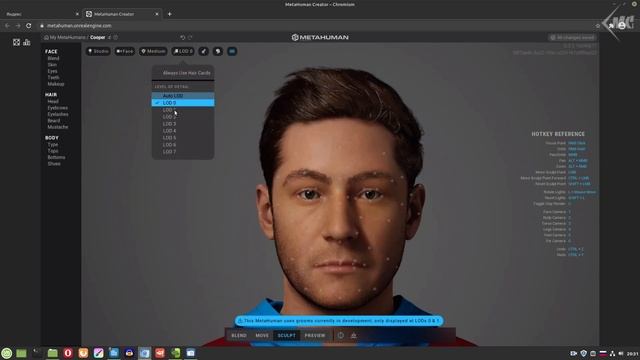Switch to SCULPT mode tab
640x360 pixels.
[287, 336]
